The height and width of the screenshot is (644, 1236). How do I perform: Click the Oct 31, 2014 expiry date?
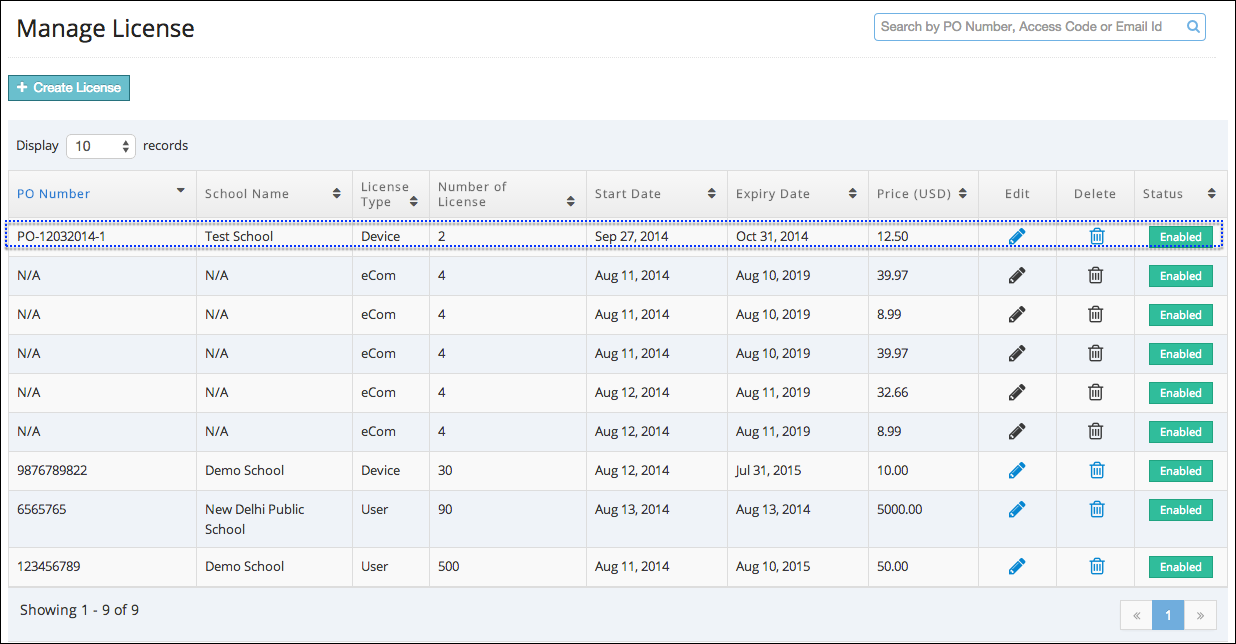[772, 236]
